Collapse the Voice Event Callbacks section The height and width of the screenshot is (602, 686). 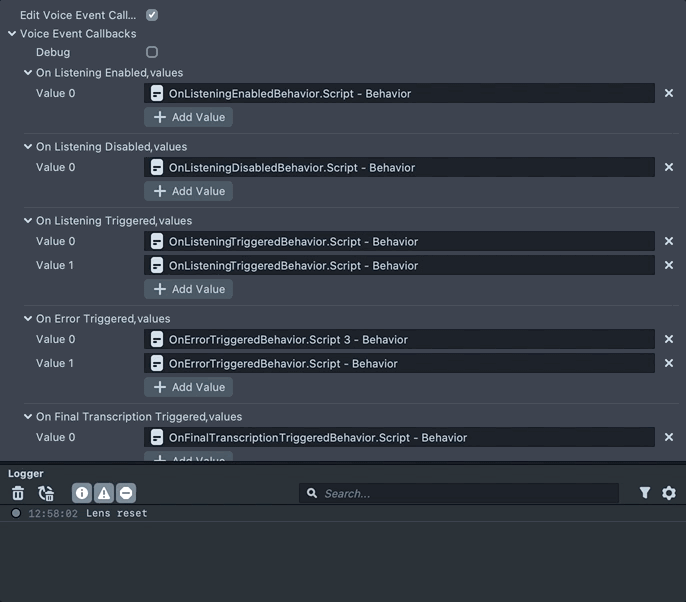[x=12, y=34]
